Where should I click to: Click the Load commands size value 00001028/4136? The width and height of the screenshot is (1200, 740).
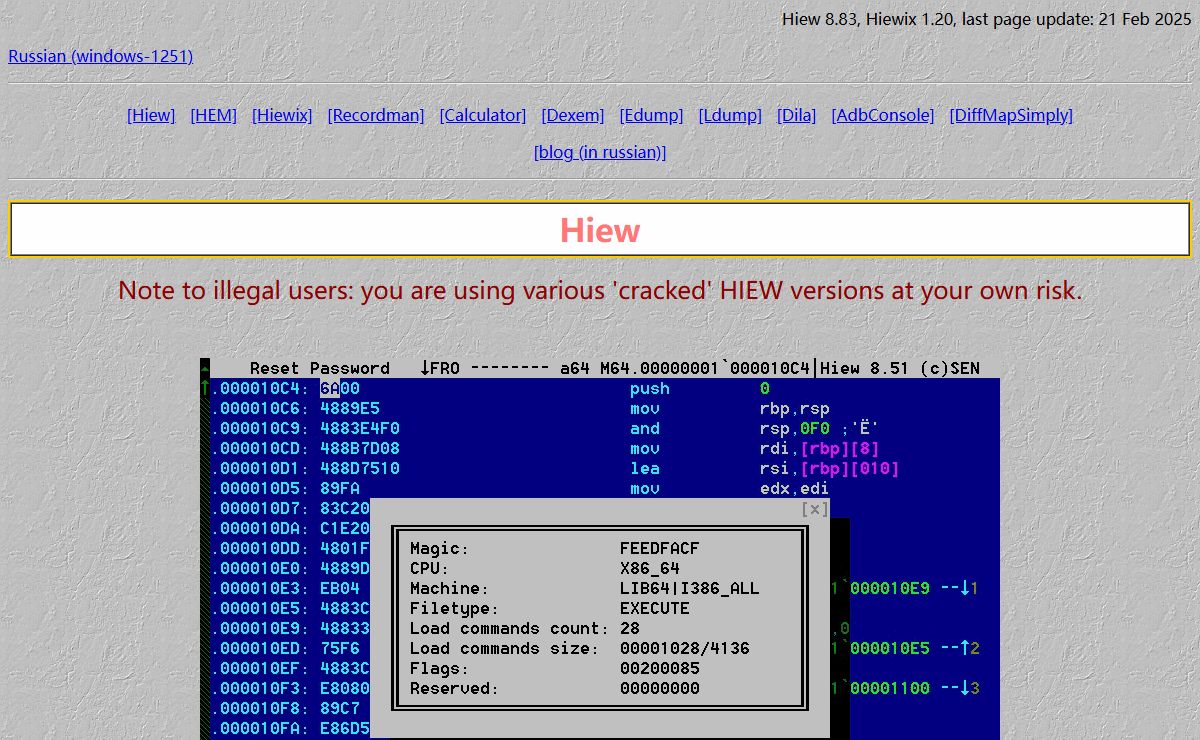tap(685, 648)
